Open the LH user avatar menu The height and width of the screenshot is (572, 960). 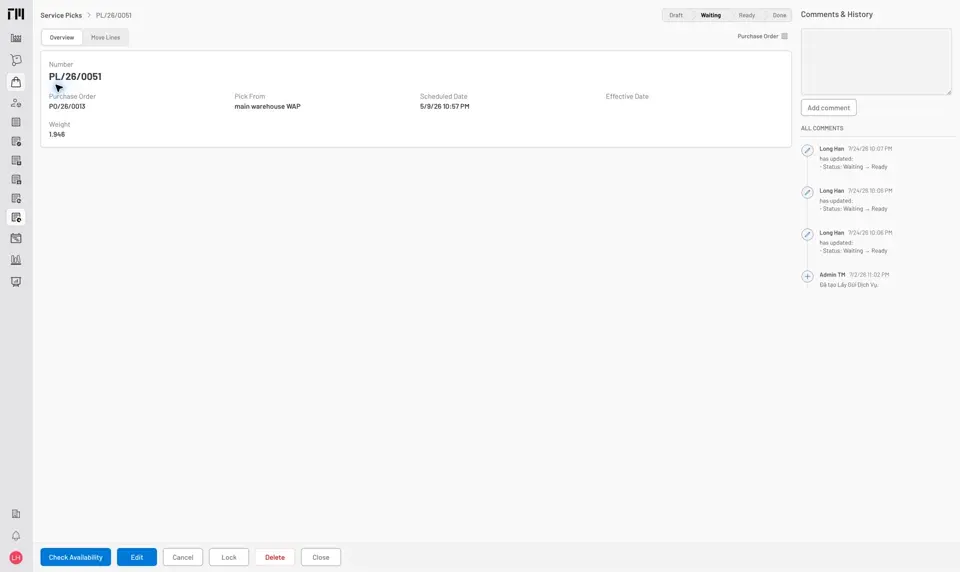pos(16,557)
